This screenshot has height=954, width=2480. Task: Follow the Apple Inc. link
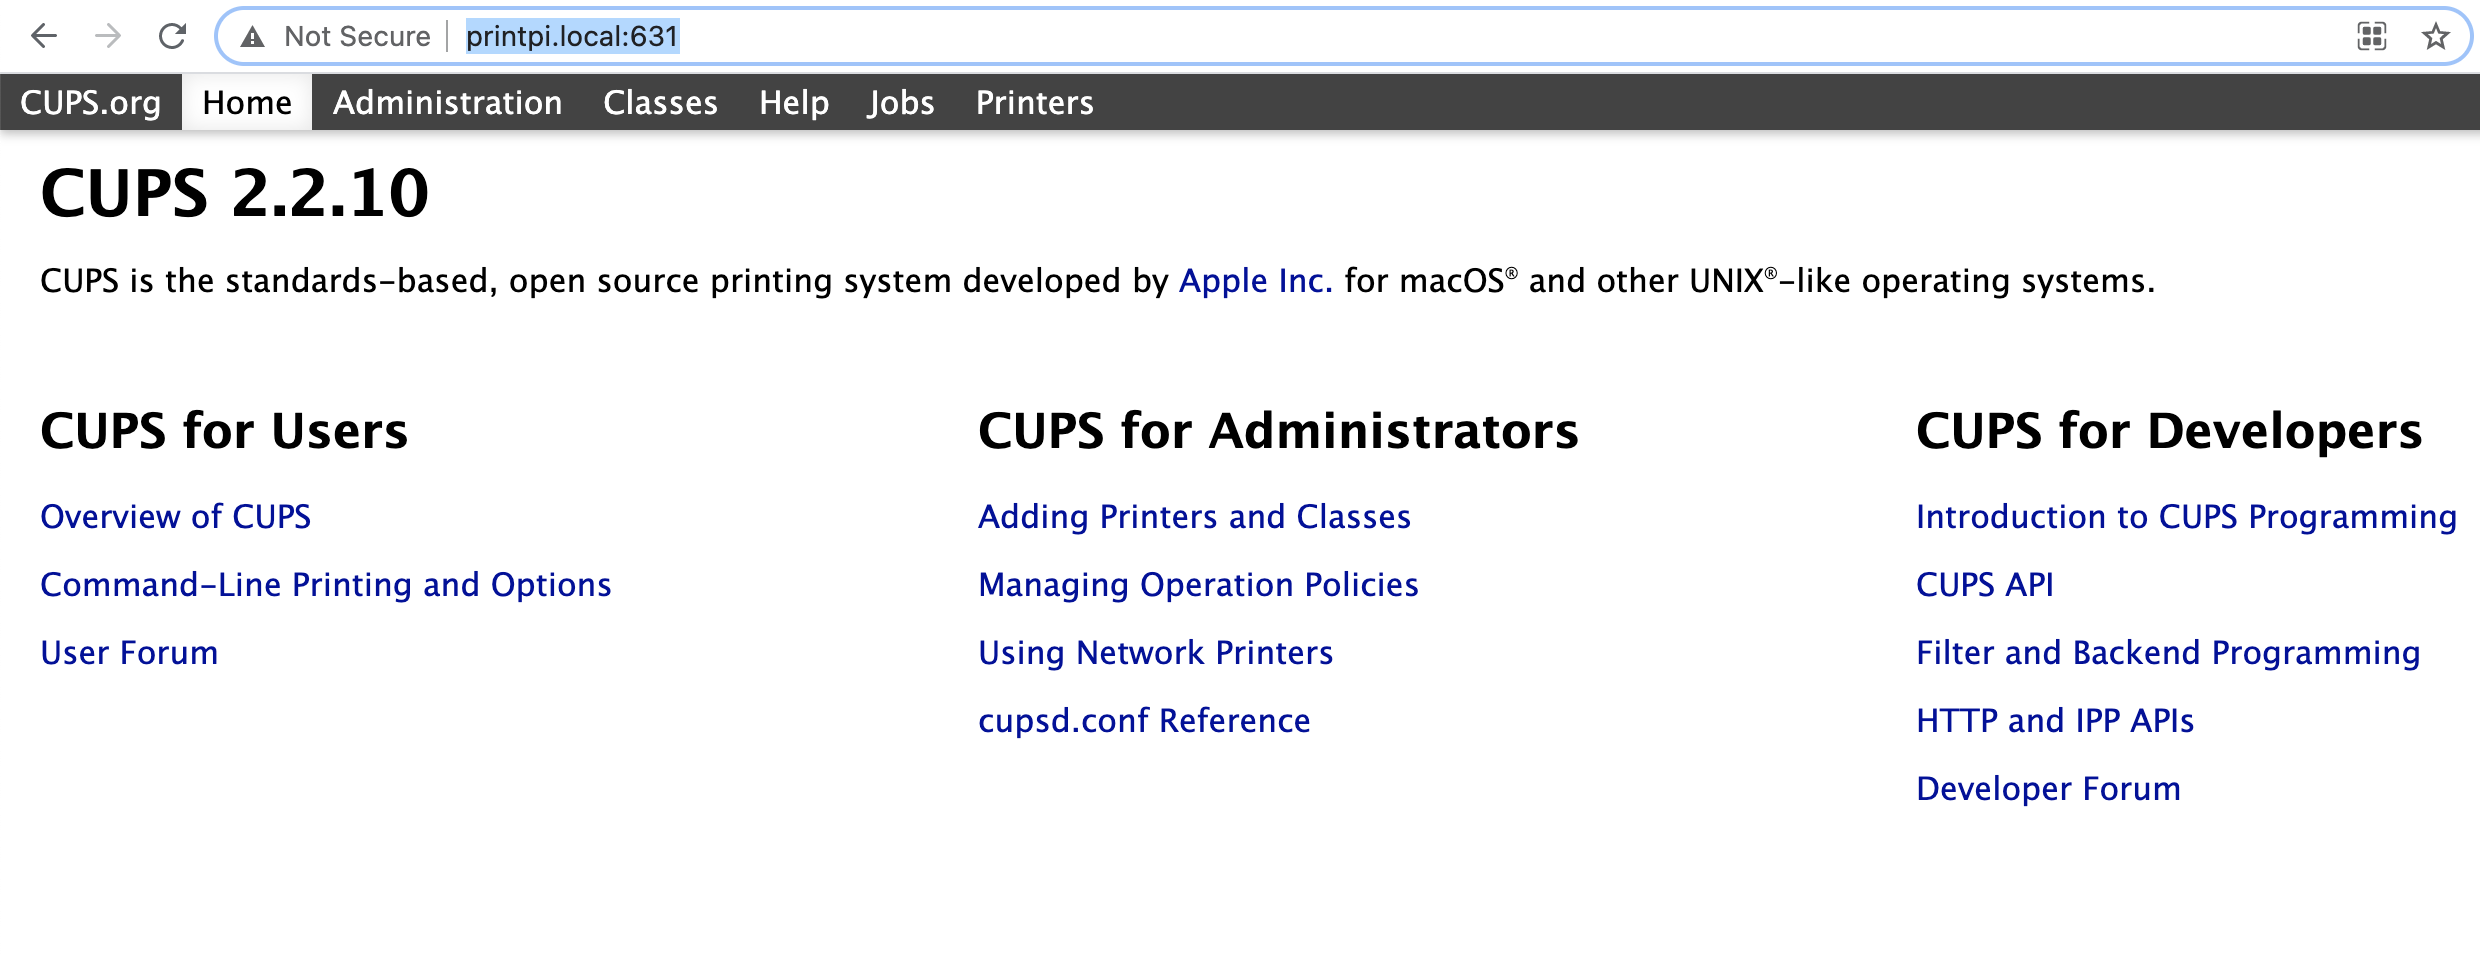1255,281
